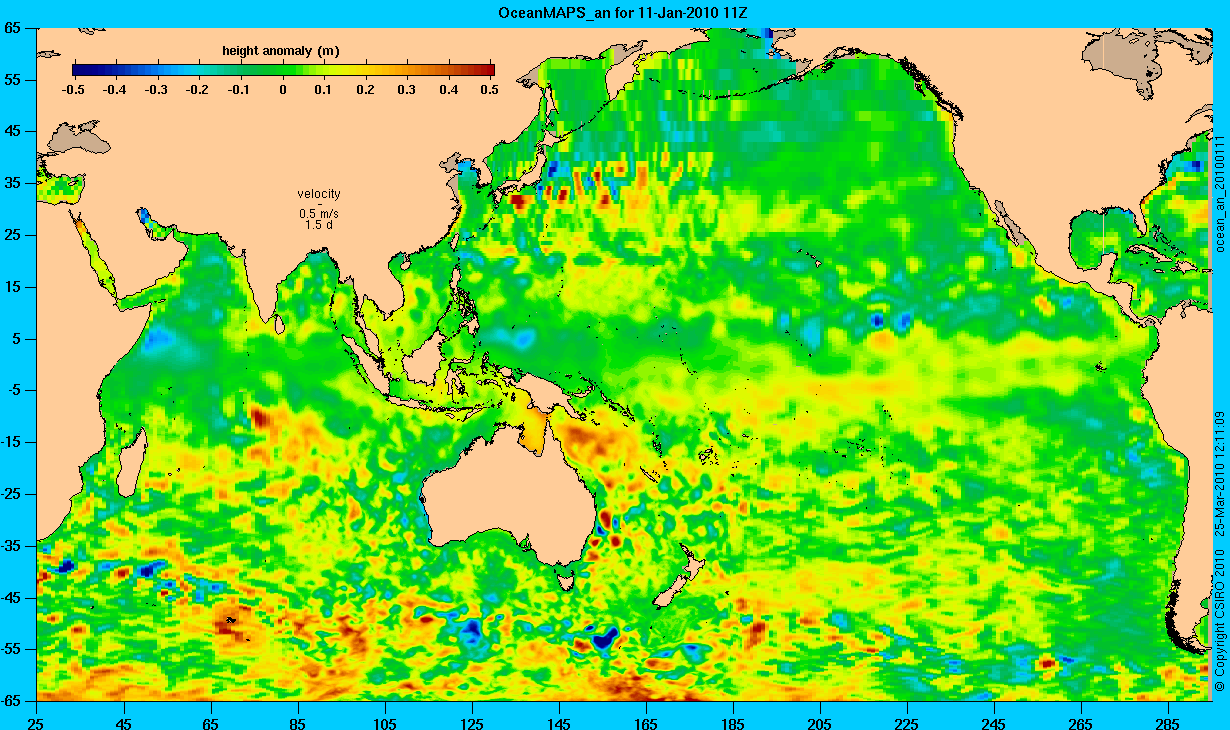
Task: Click longitude axis label "225"
Action: coord(907,722)
